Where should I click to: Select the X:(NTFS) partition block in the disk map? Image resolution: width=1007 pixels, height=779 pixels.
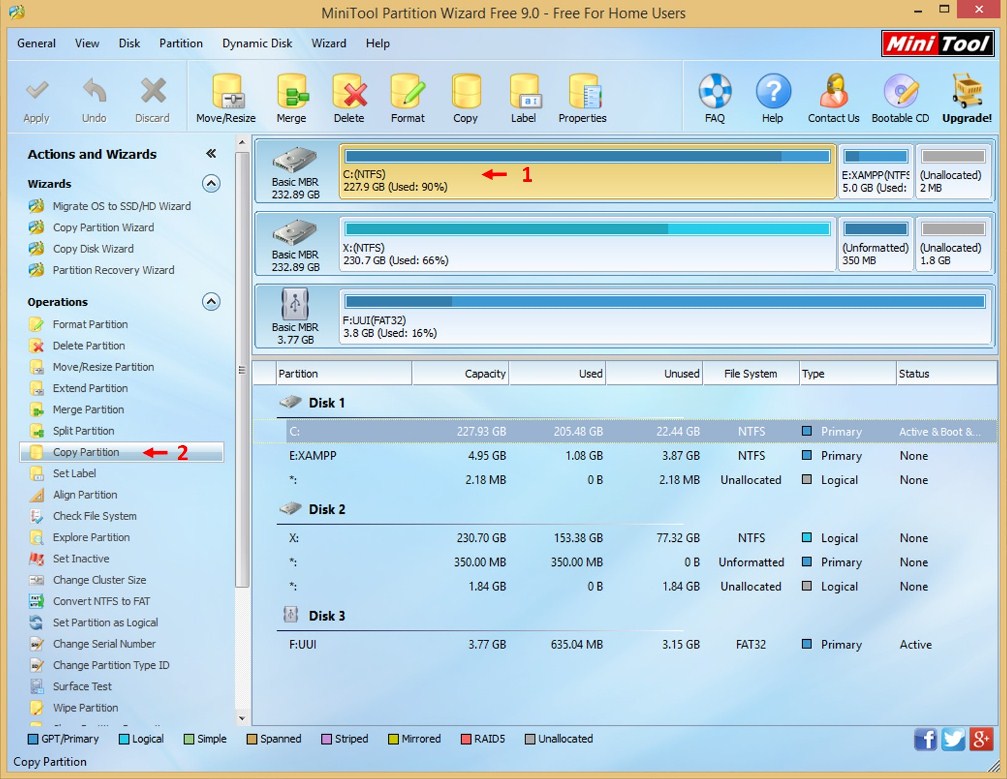point(587,244)
